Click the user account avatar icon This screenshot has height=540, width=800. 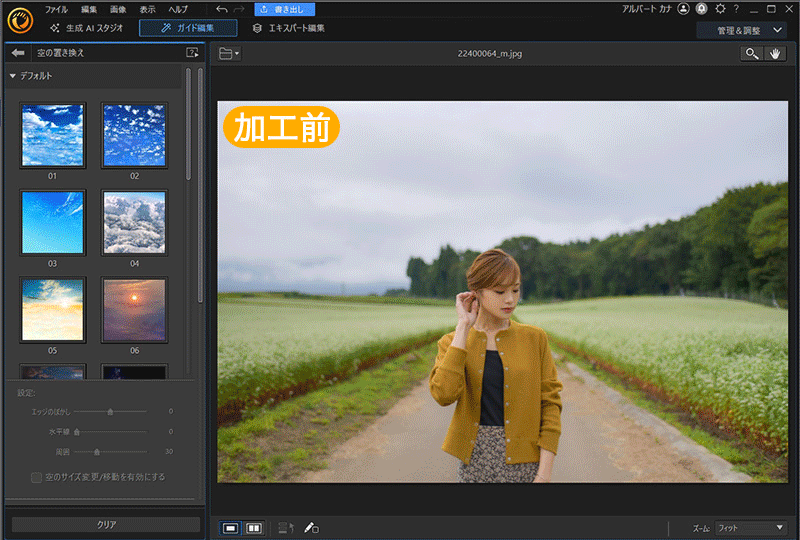(x=683, y=9)
